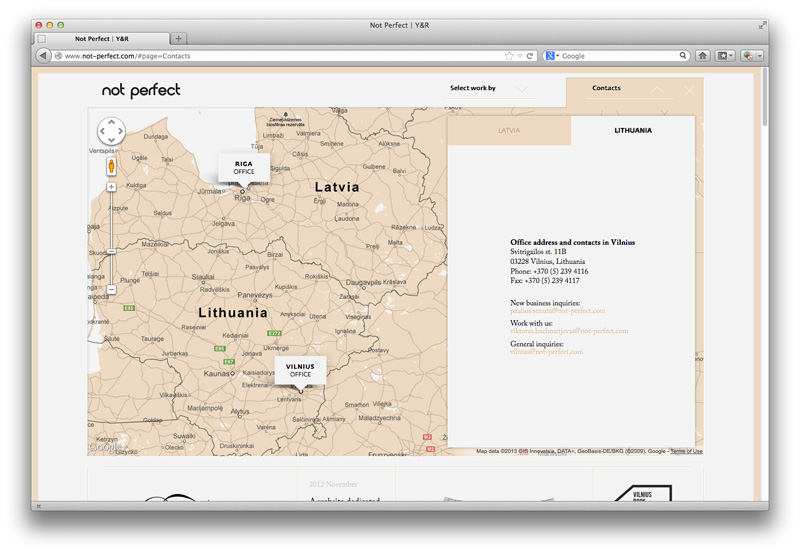Screen dimensions: 800x554
Task: Zoom in the map with plus
Action: click(x=111, y=187)
